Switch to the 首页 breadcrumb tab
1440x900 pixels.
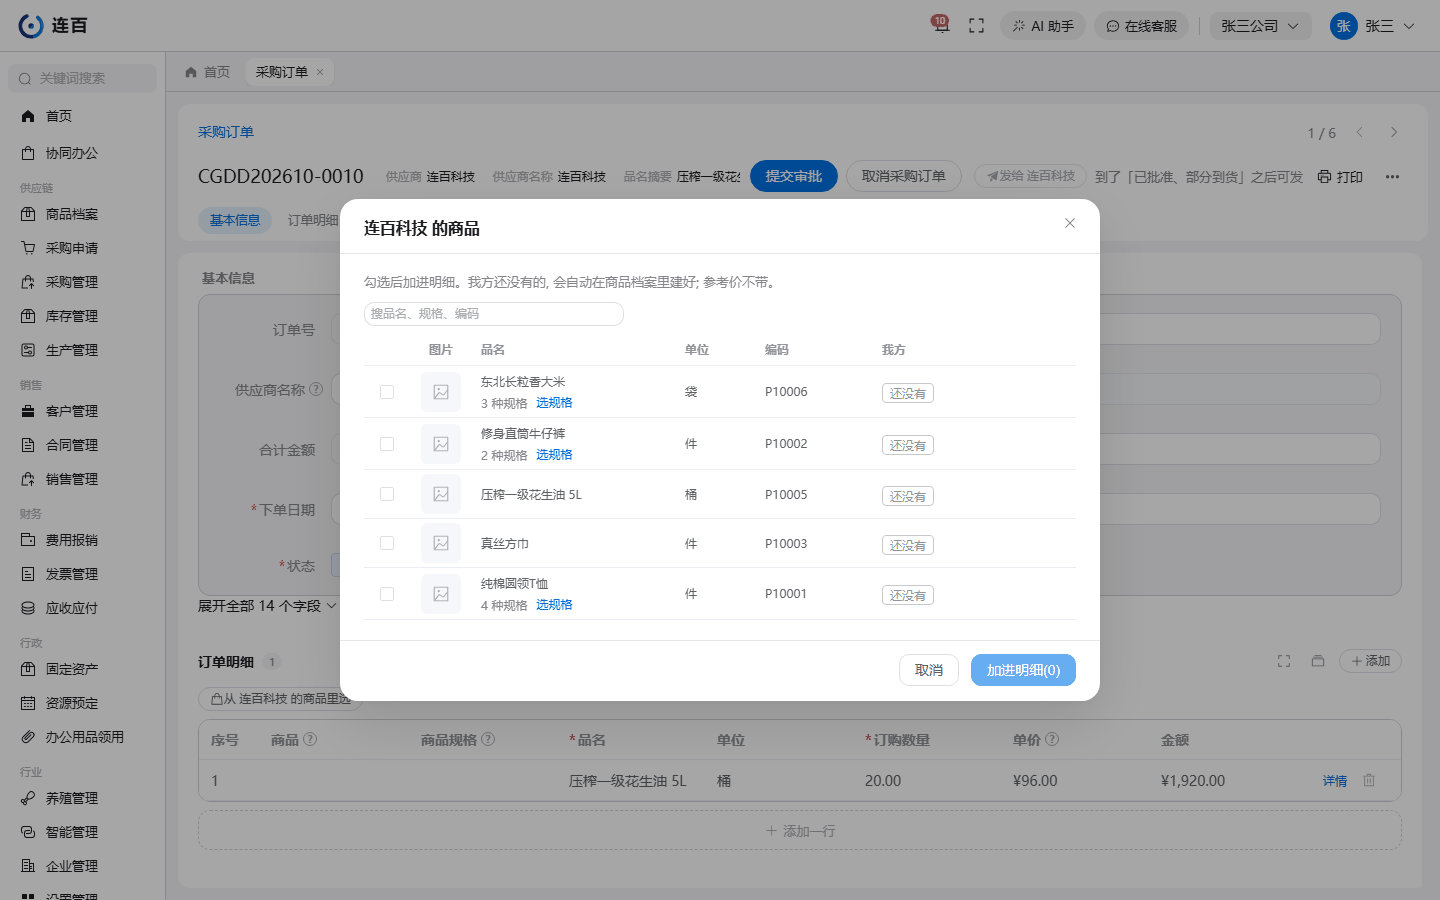click(208, 72)
